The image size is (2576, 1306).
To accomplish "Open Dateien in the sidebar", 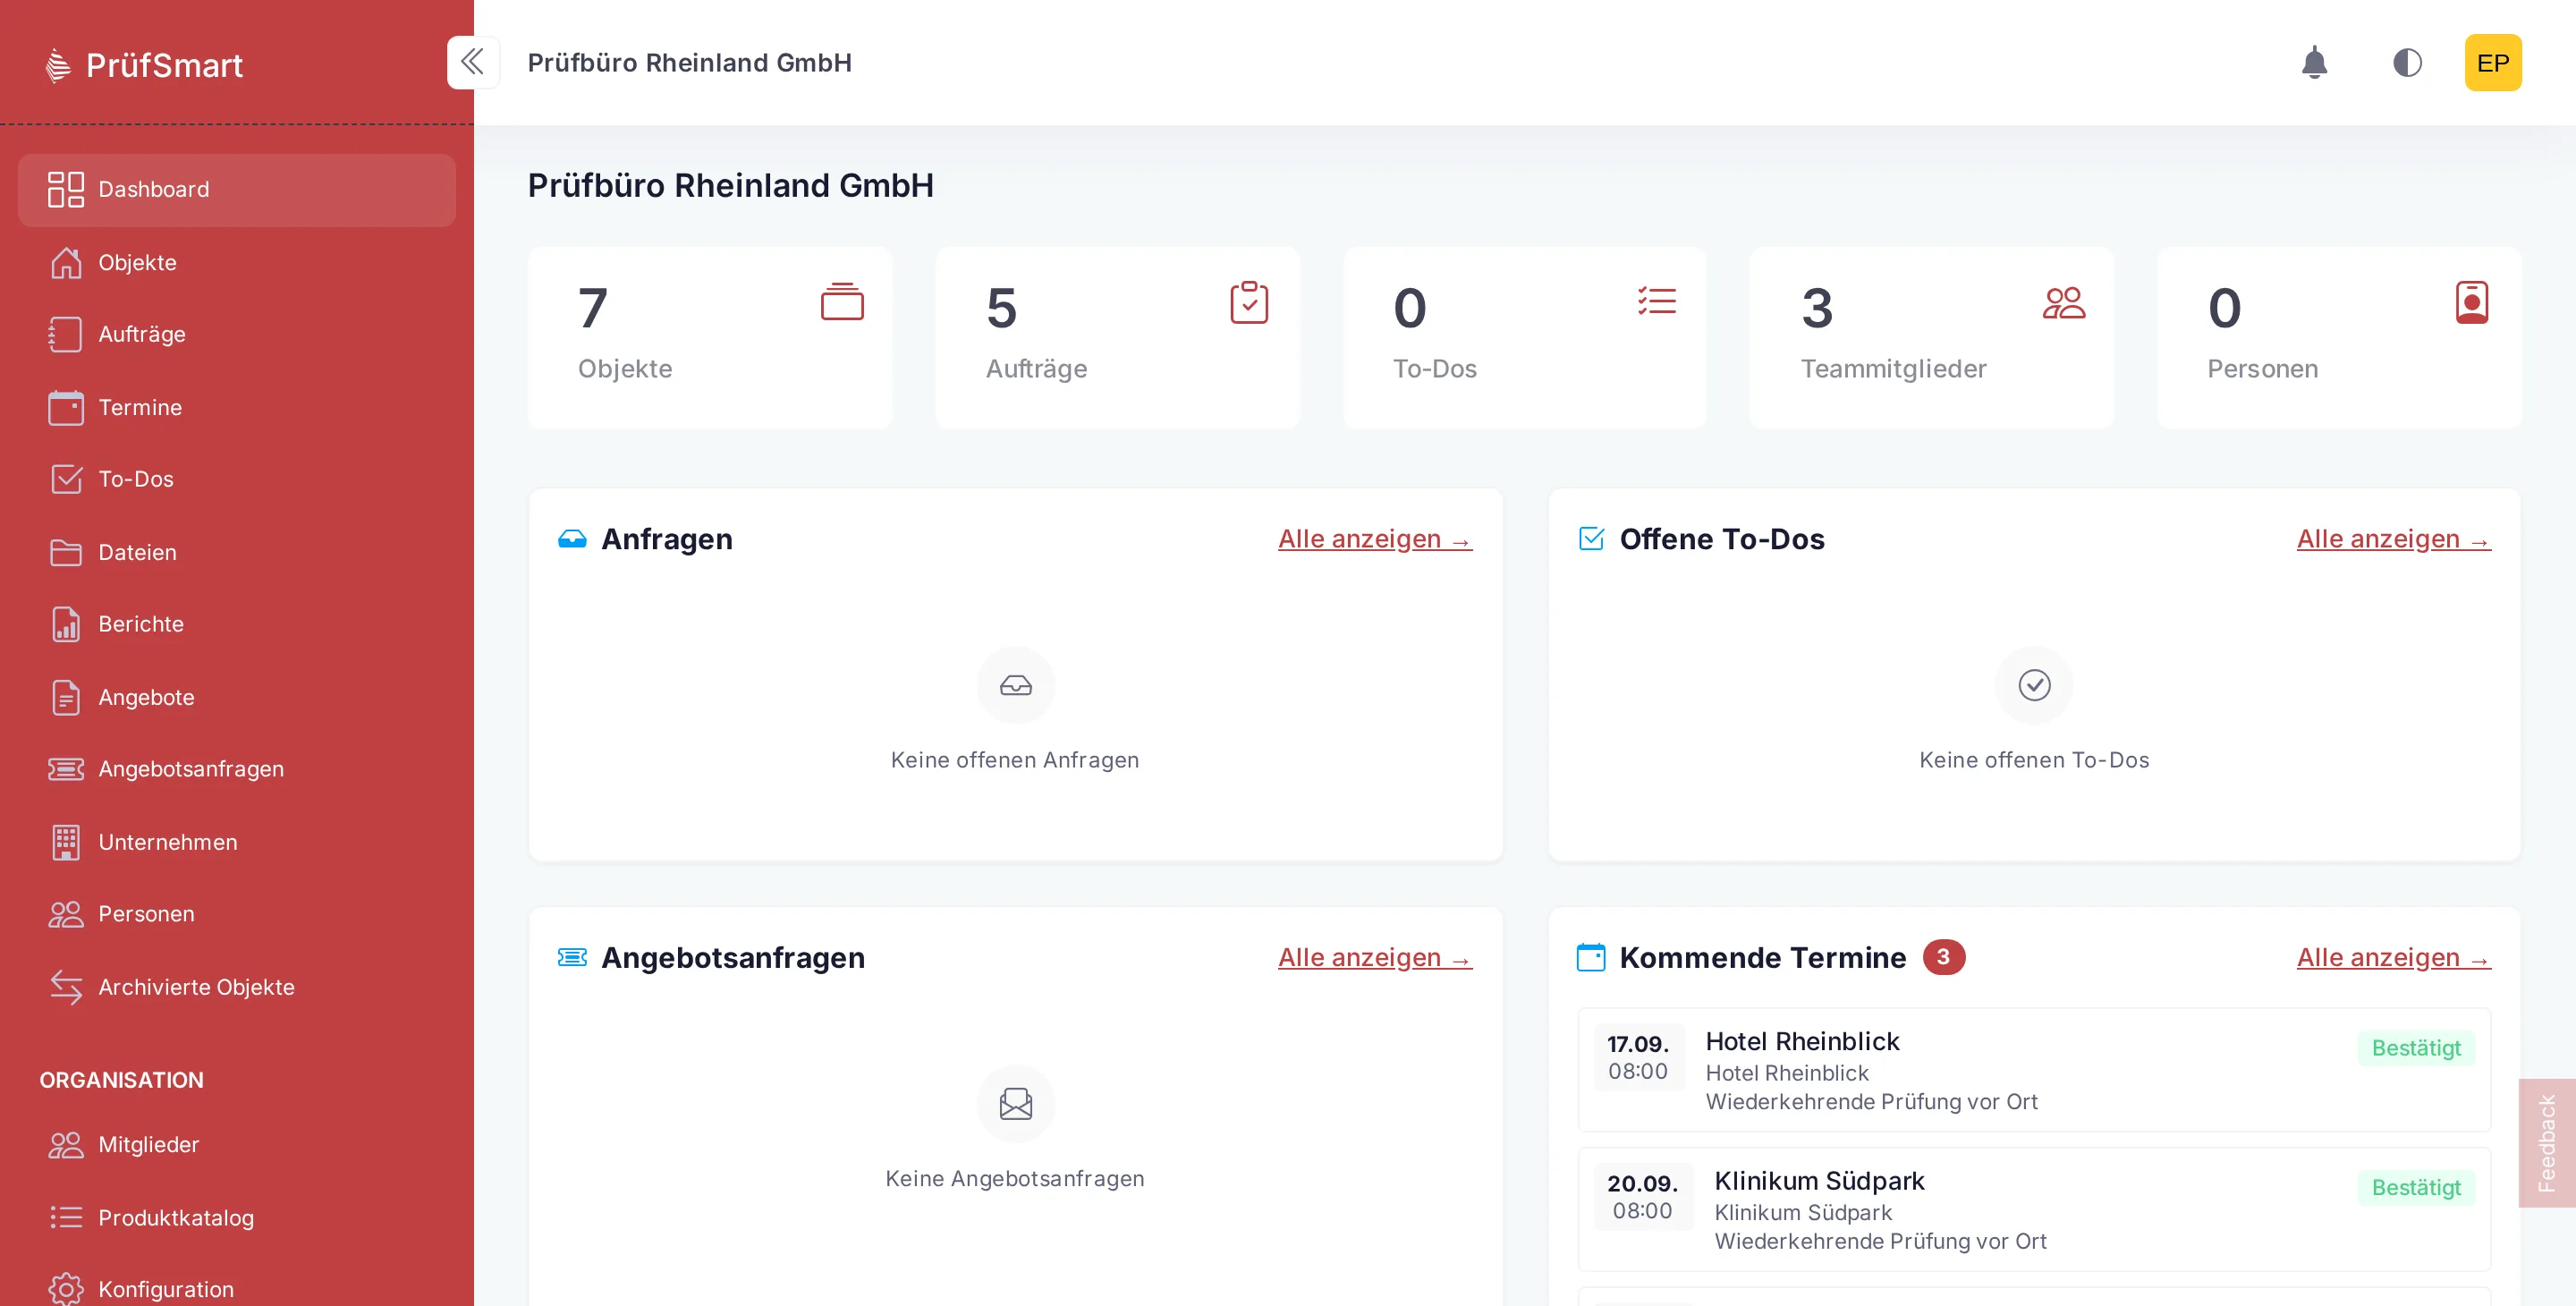I will pyautogui.click(x=236, y=552).
